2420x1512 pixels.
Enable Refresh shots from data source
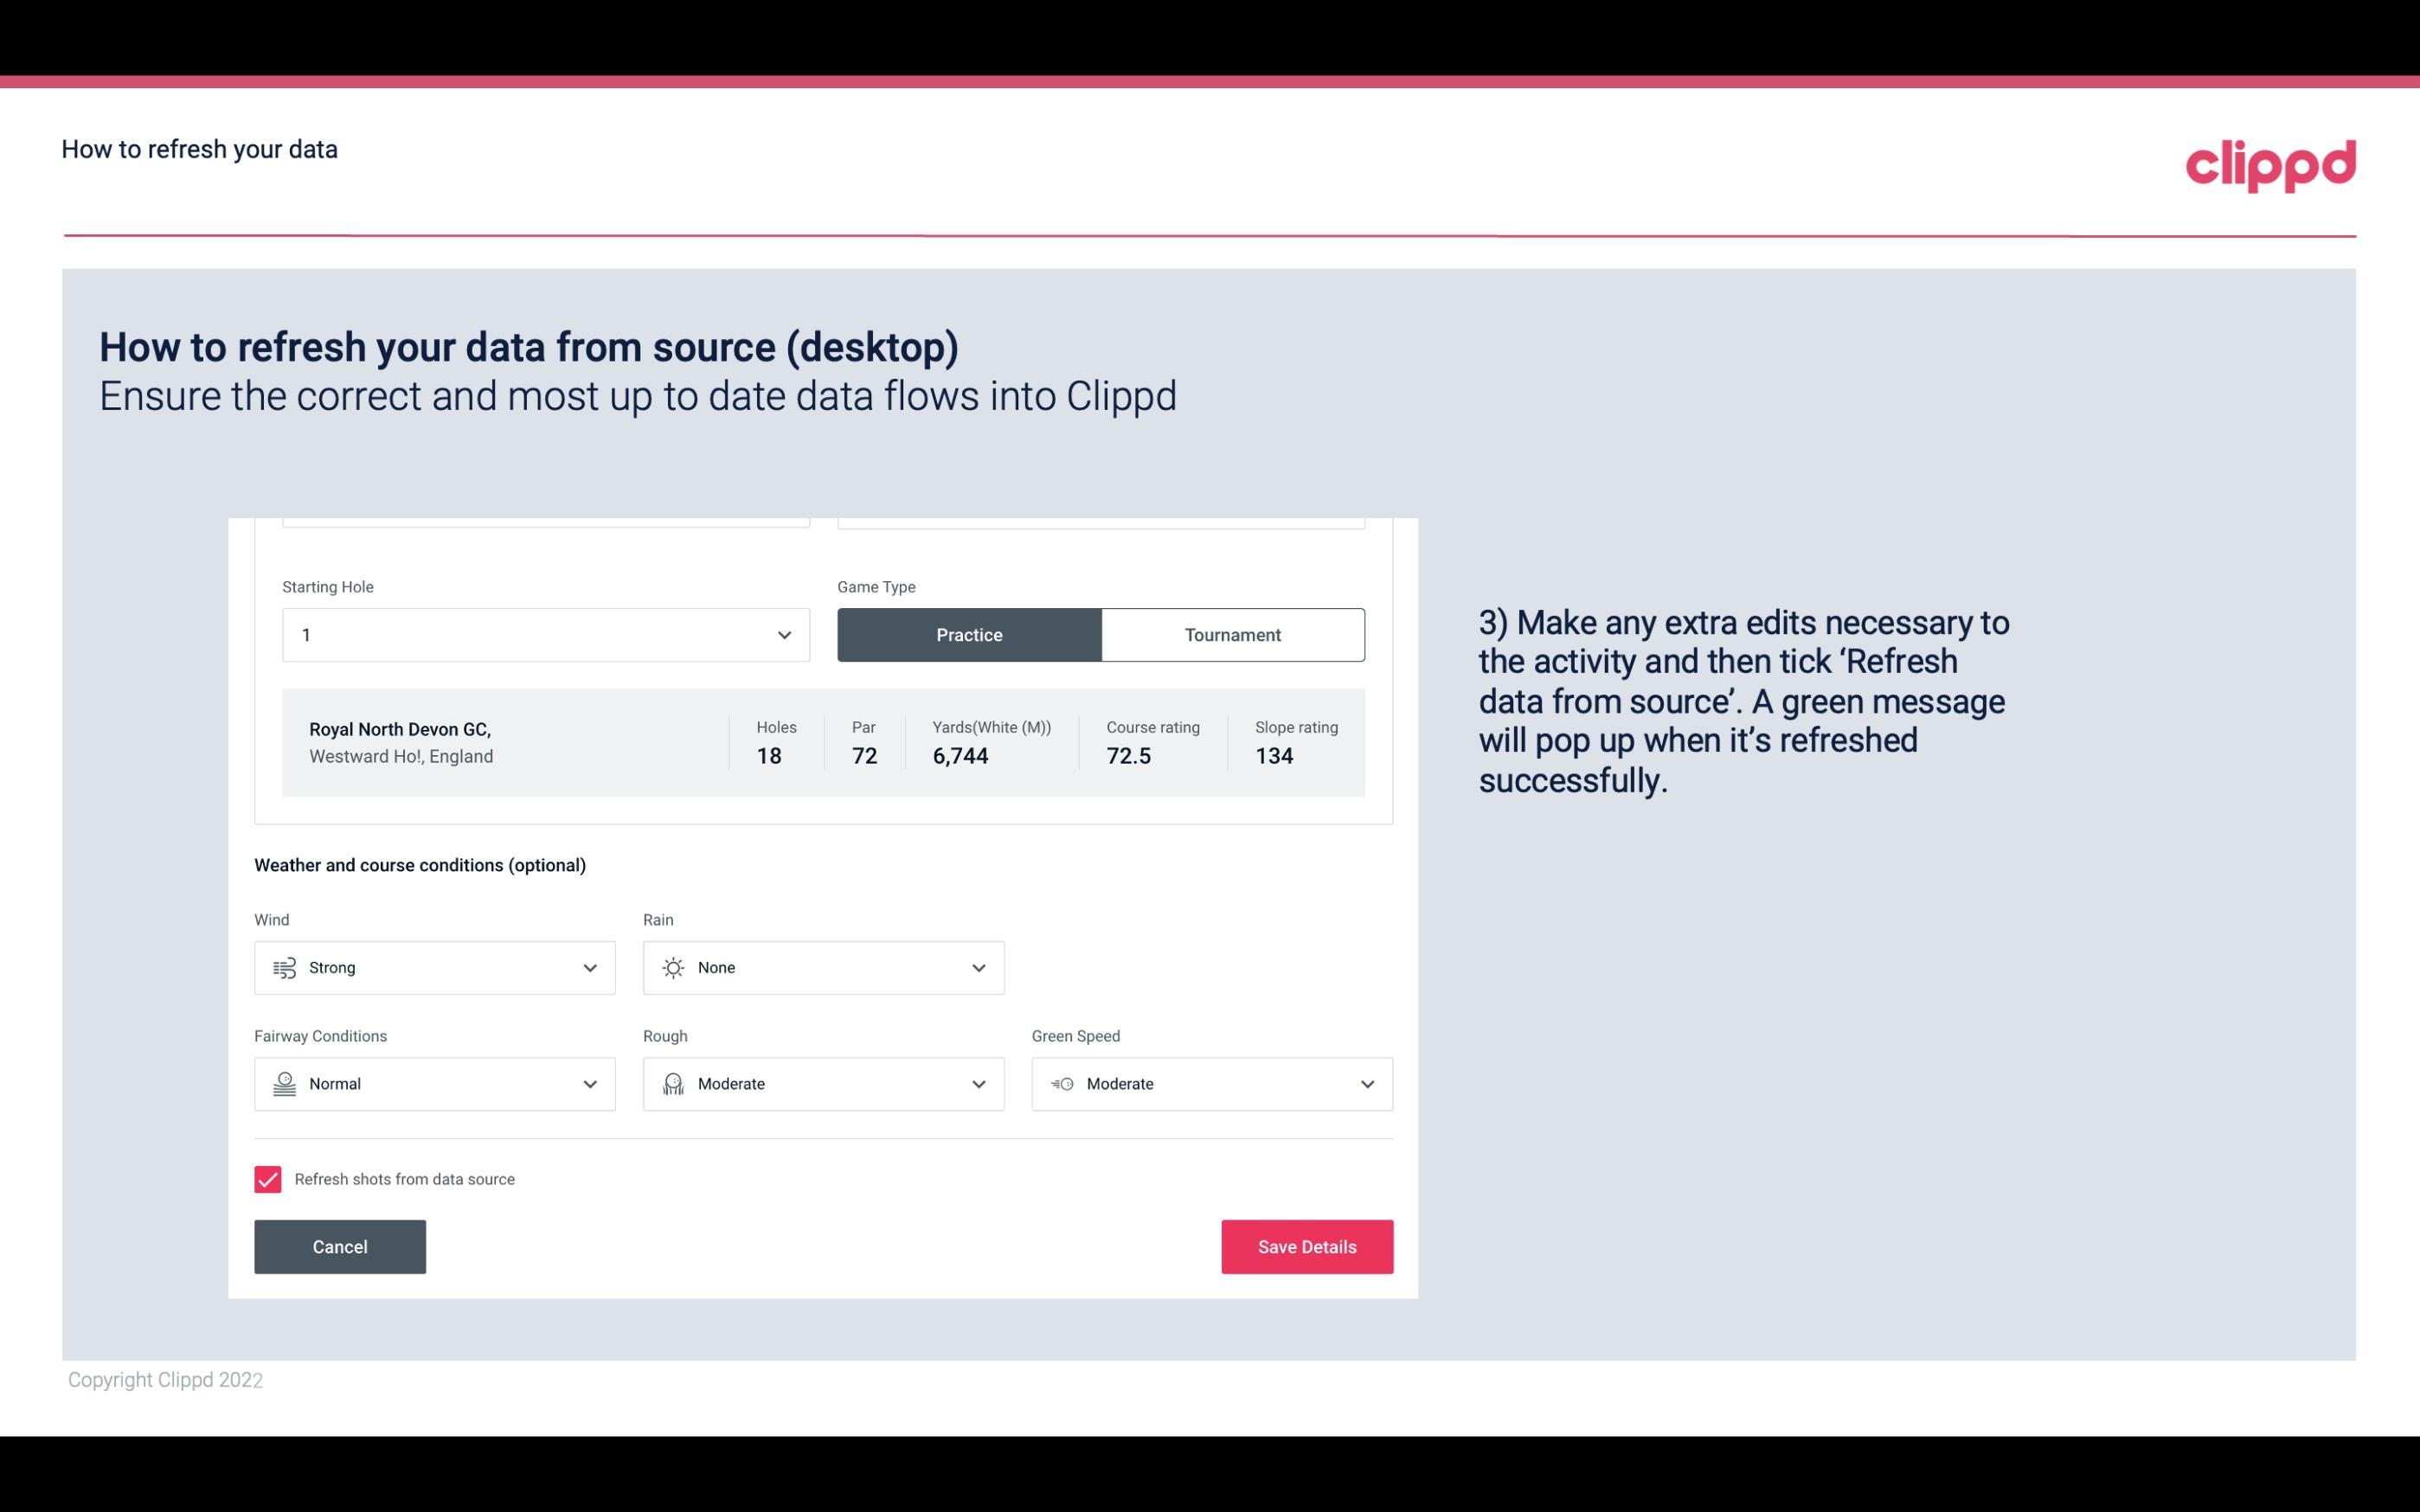click(x=266, y=1179)
